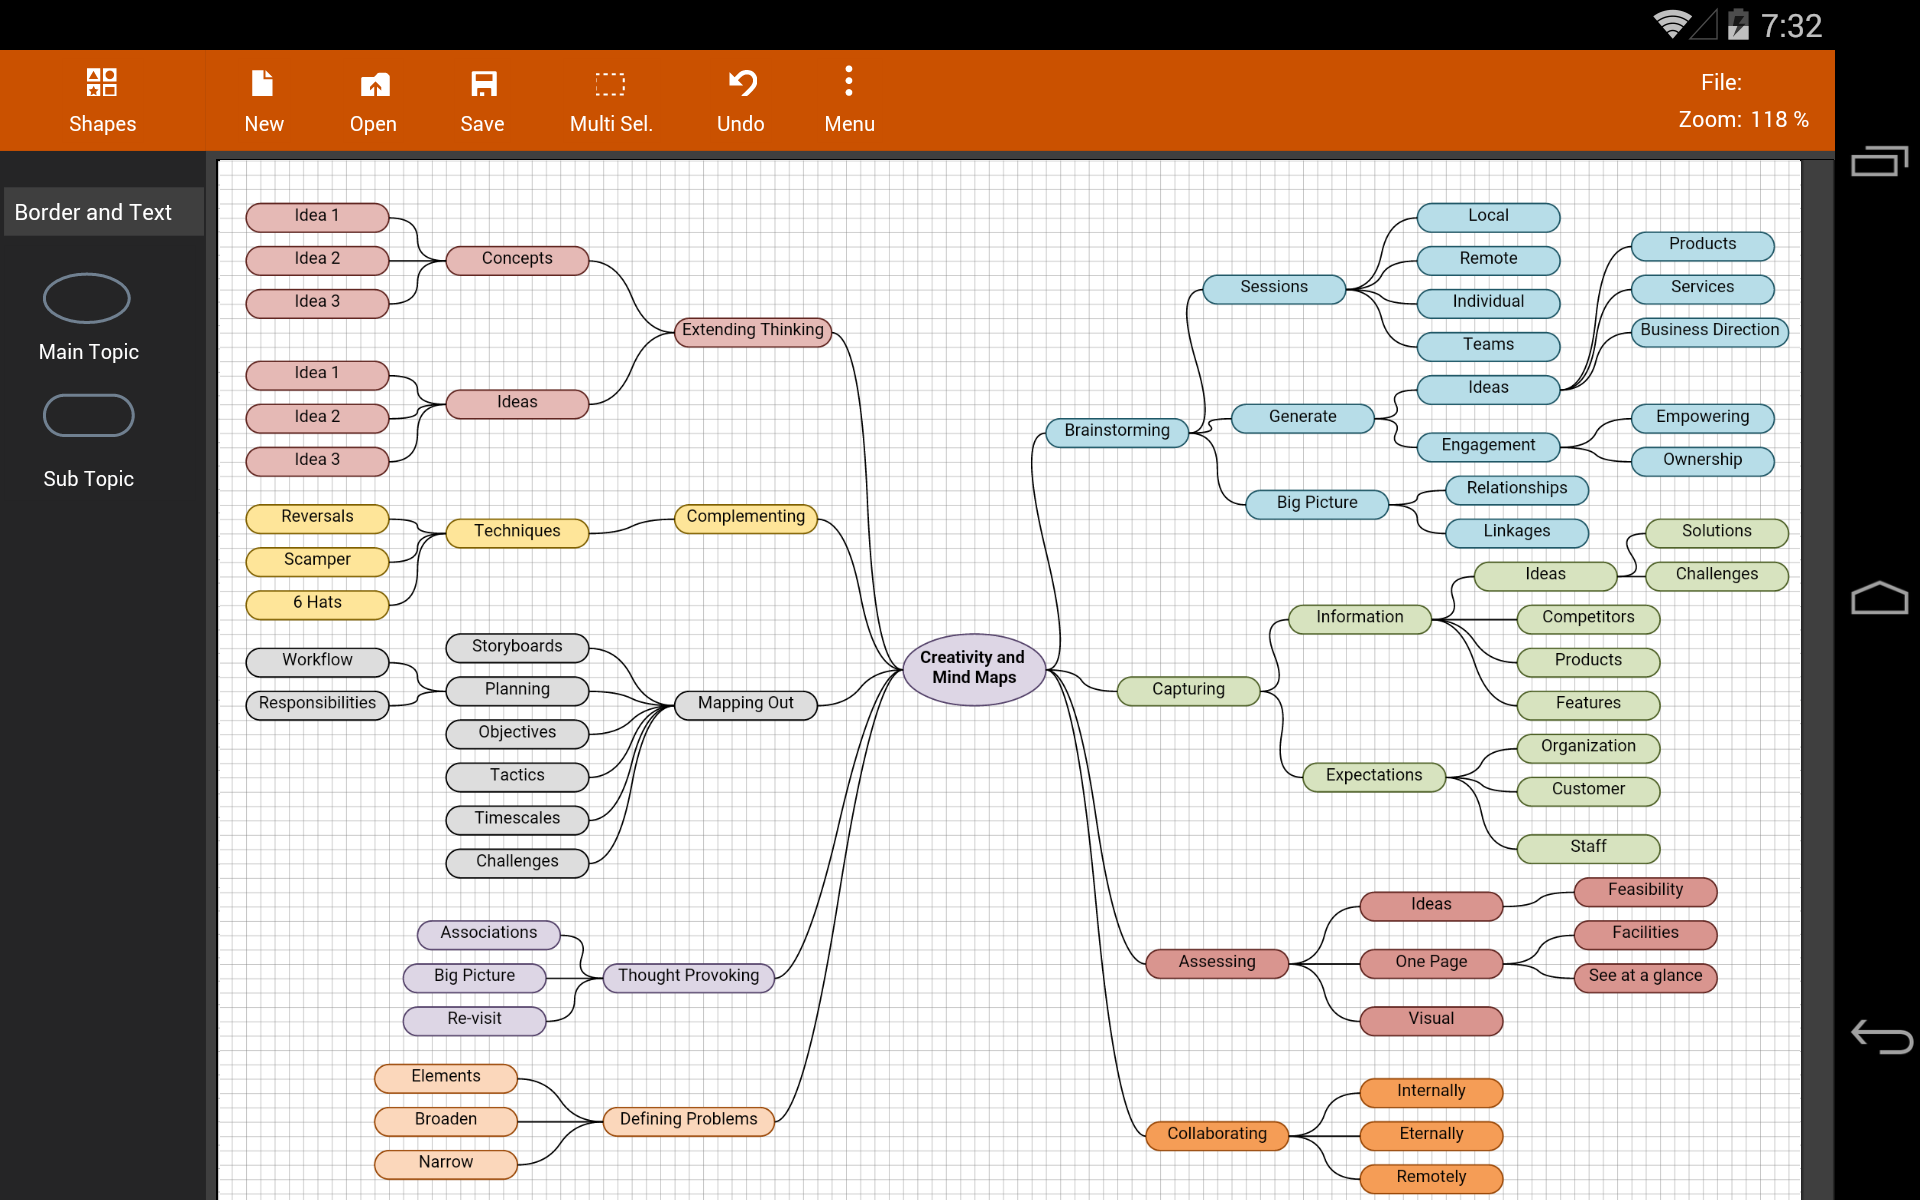Select the Main Topic ellipse shape
1920x1200 pixels.
pos(87,298)
